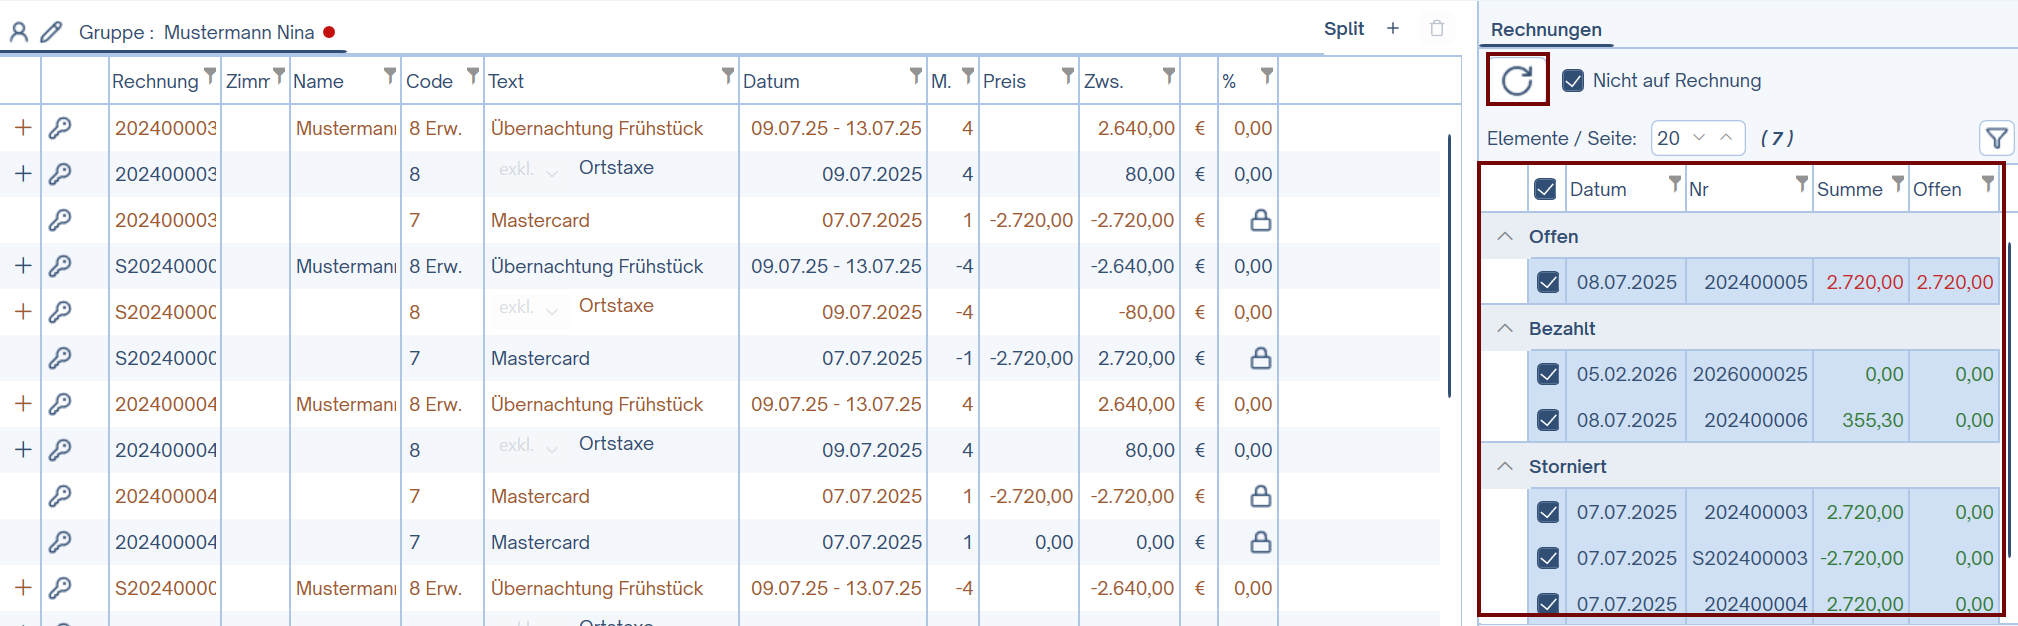Click the person icon left of Gruppe
Viewport: 2018px width, 626px height.
pyautogui.click(x=19, y=32)
